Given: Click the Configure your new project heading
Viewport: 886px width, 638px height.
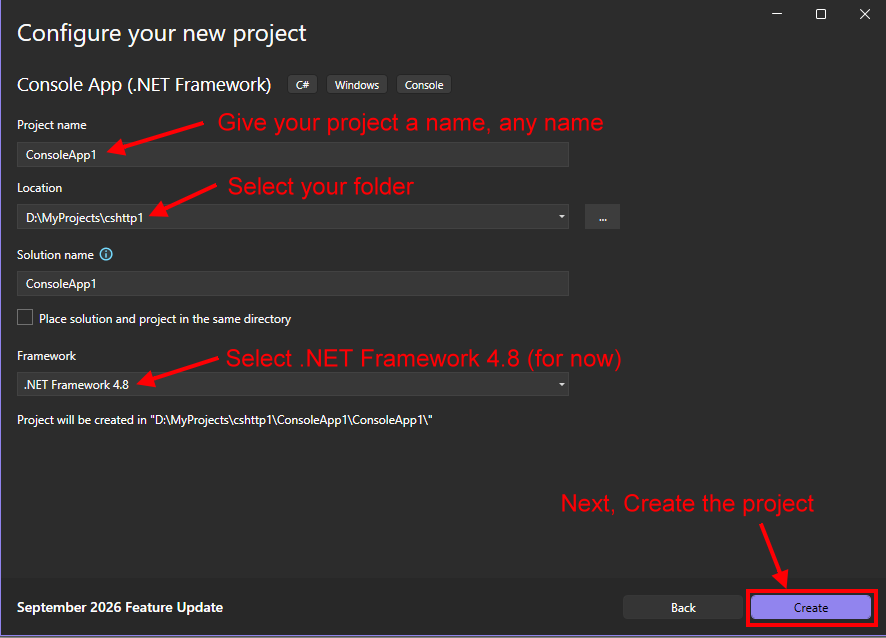Looking at the screenshot, I should pyautogui.click(x=162, y=34).
